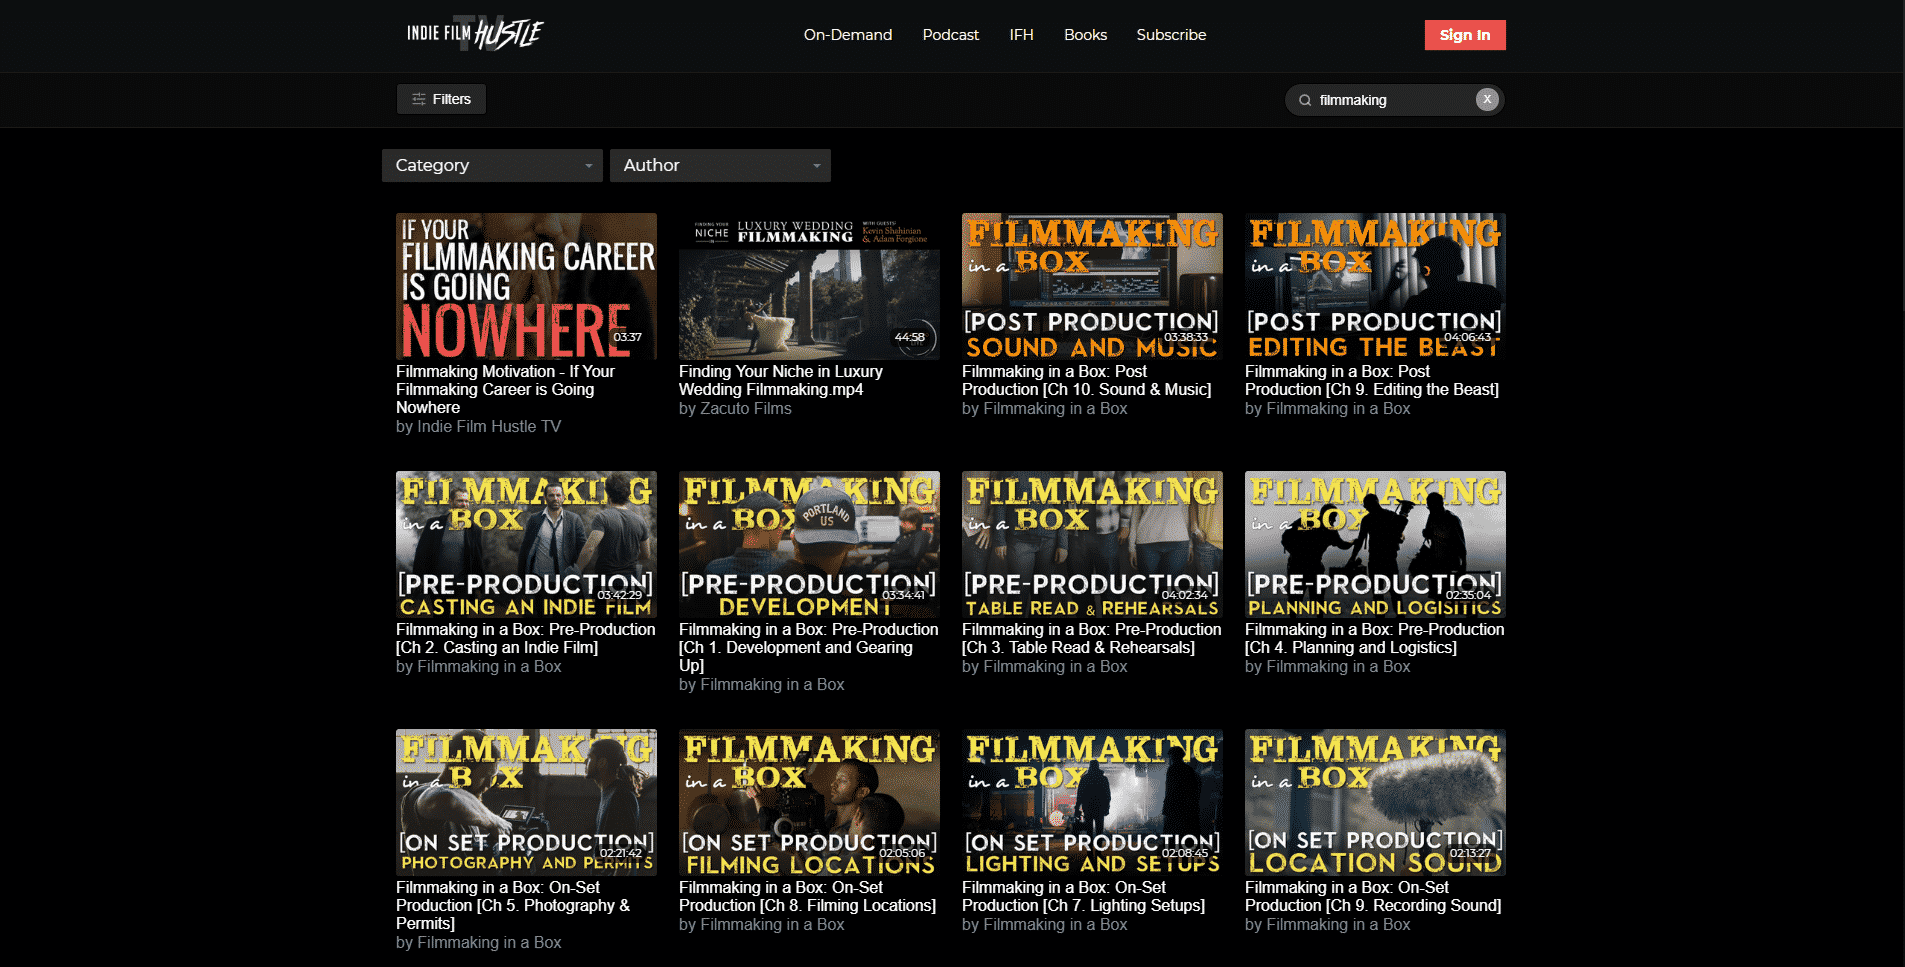Click author under Sound & Music video

point(1045,408)
